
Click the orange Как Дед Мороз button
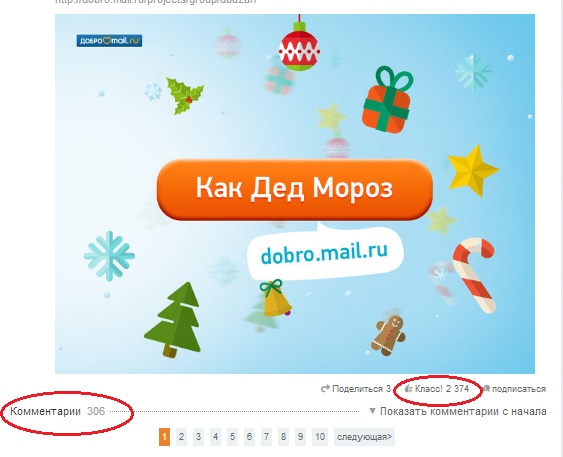click(294, 189)
